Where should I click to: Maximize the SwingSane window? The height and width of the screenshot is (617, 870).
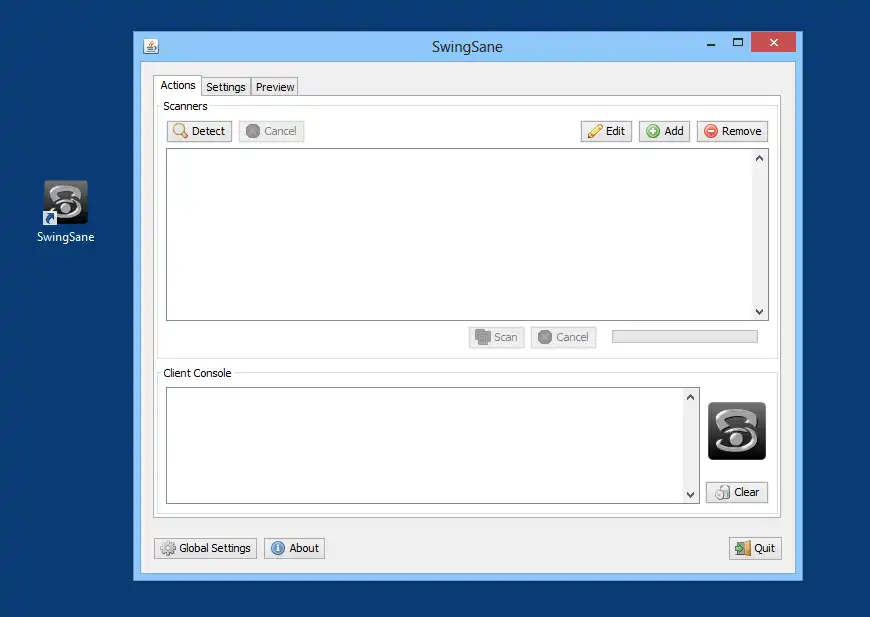click(738, 43)
